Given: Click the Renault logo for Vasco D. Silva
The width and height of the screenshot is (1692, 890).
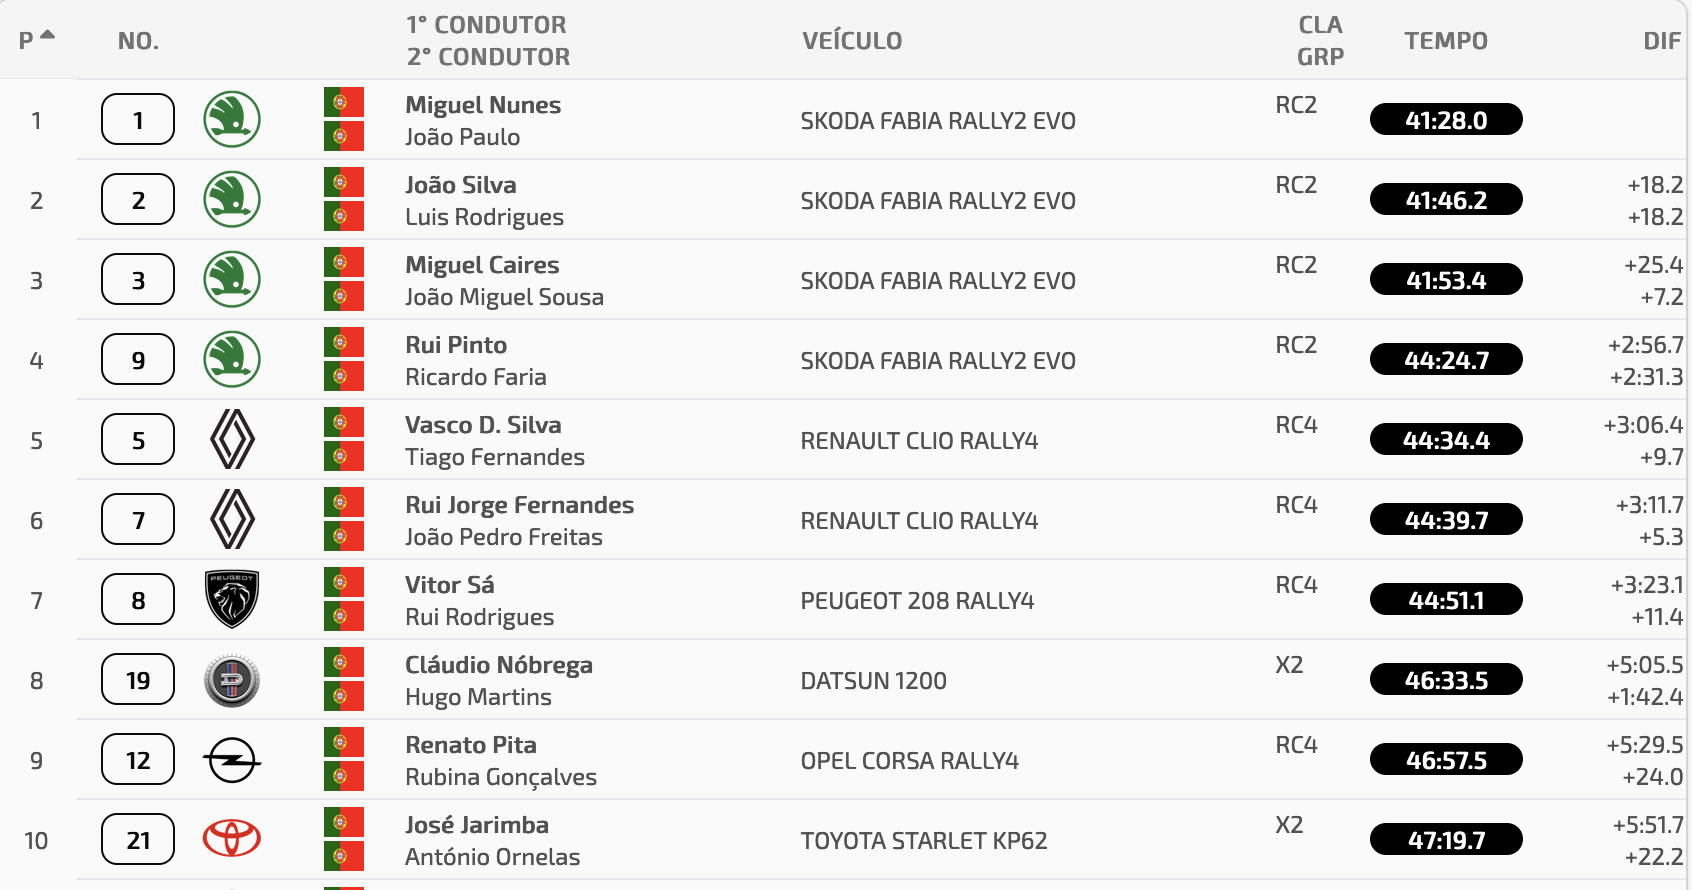Looking at the screenshot, I should (232, 440).
